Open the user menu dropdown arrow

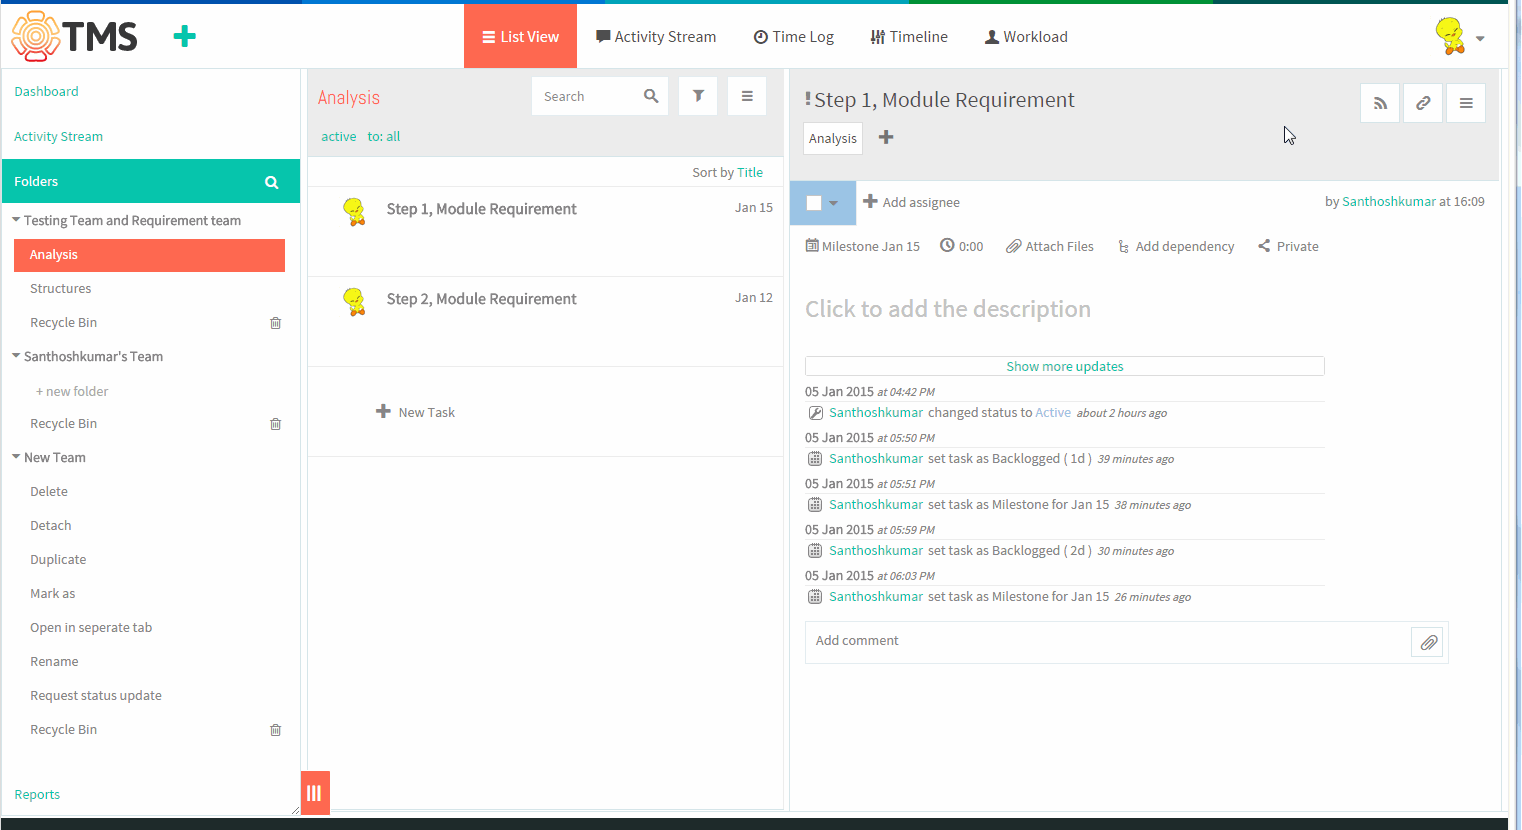coord(1480,39)
